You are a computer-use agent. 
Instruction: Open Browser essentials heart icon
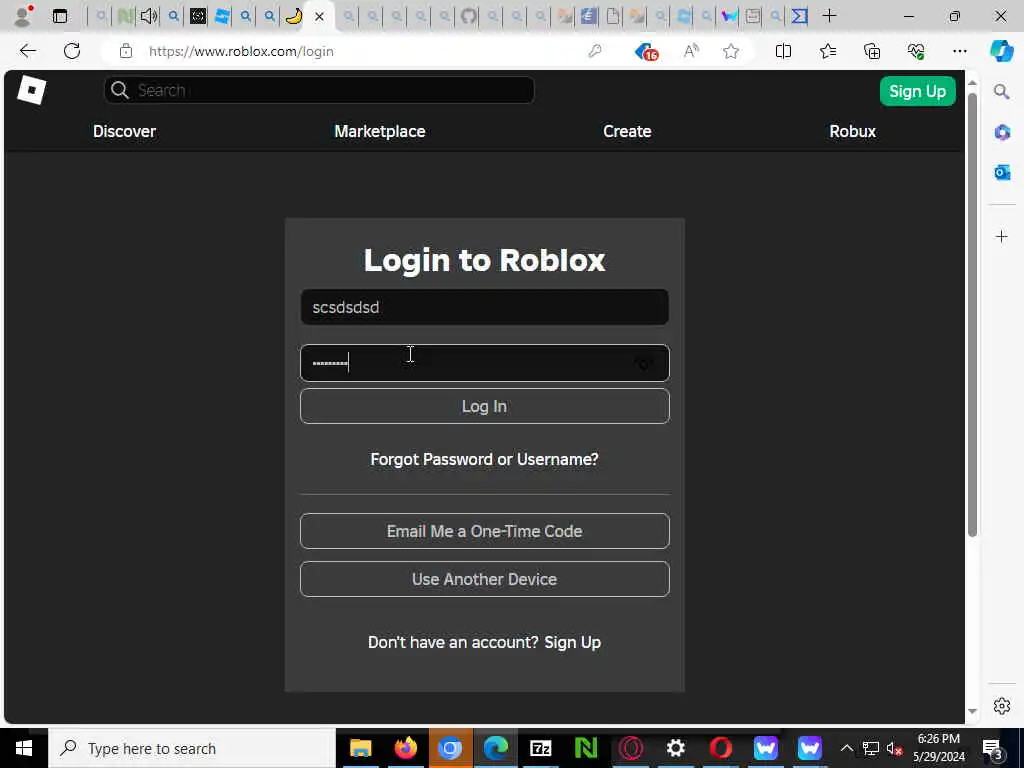coord(916,51)
